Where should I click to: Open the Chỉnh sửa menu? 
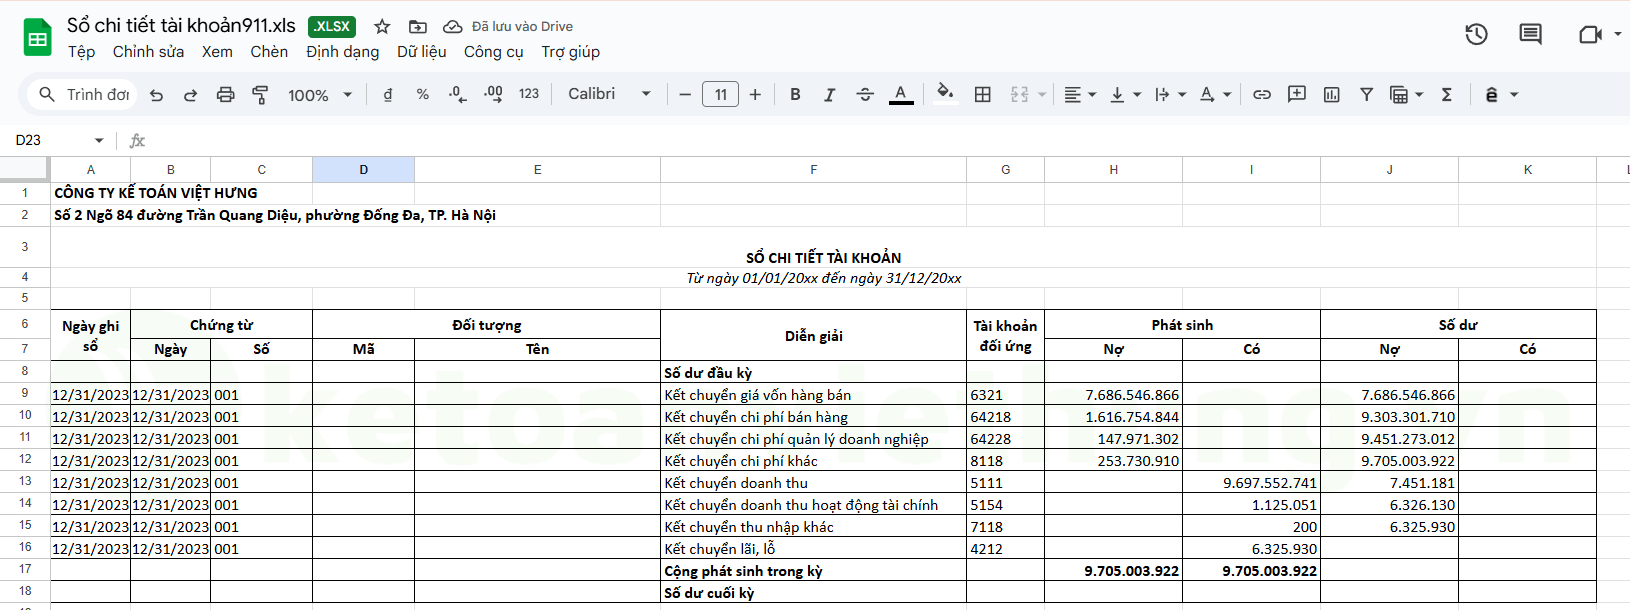(148, 52)
